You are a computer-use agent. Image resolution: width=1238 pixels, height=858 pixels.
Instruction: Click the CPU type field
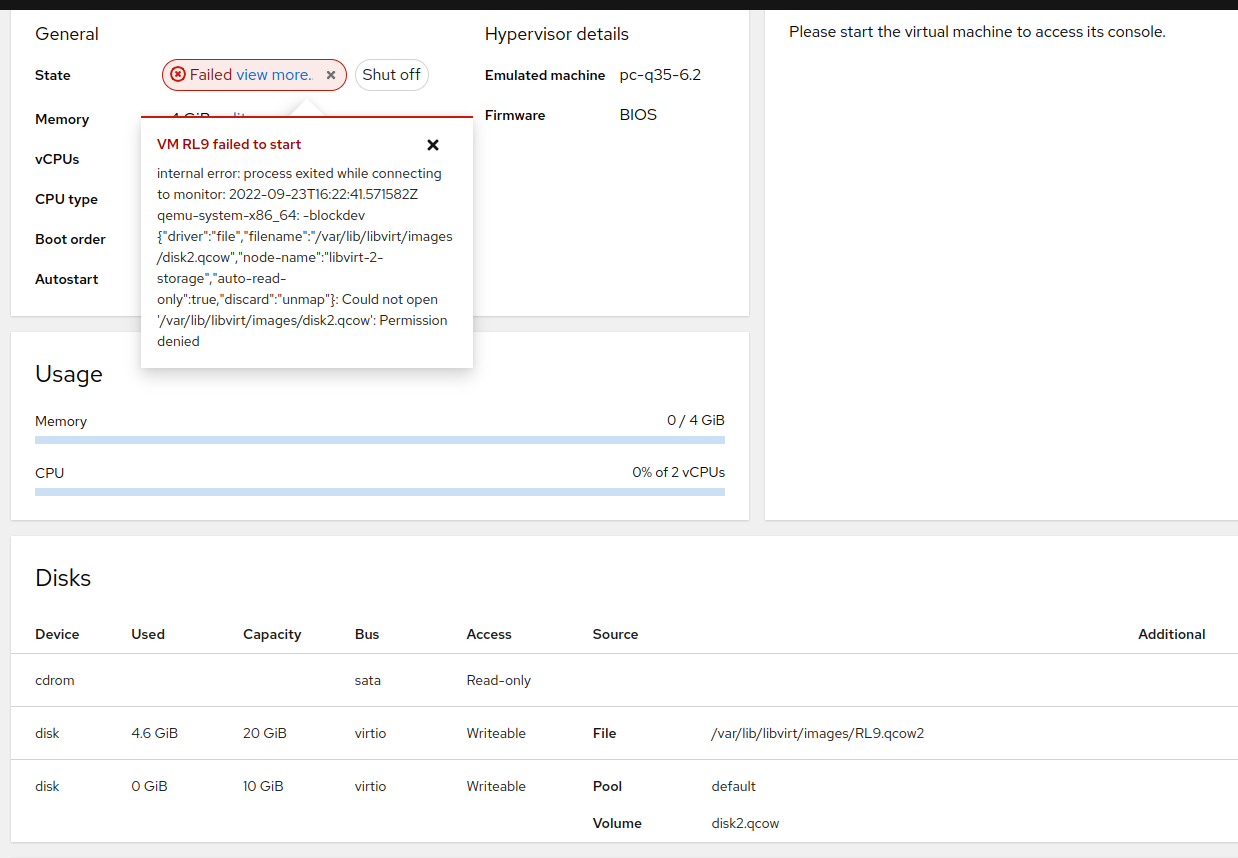66,199
